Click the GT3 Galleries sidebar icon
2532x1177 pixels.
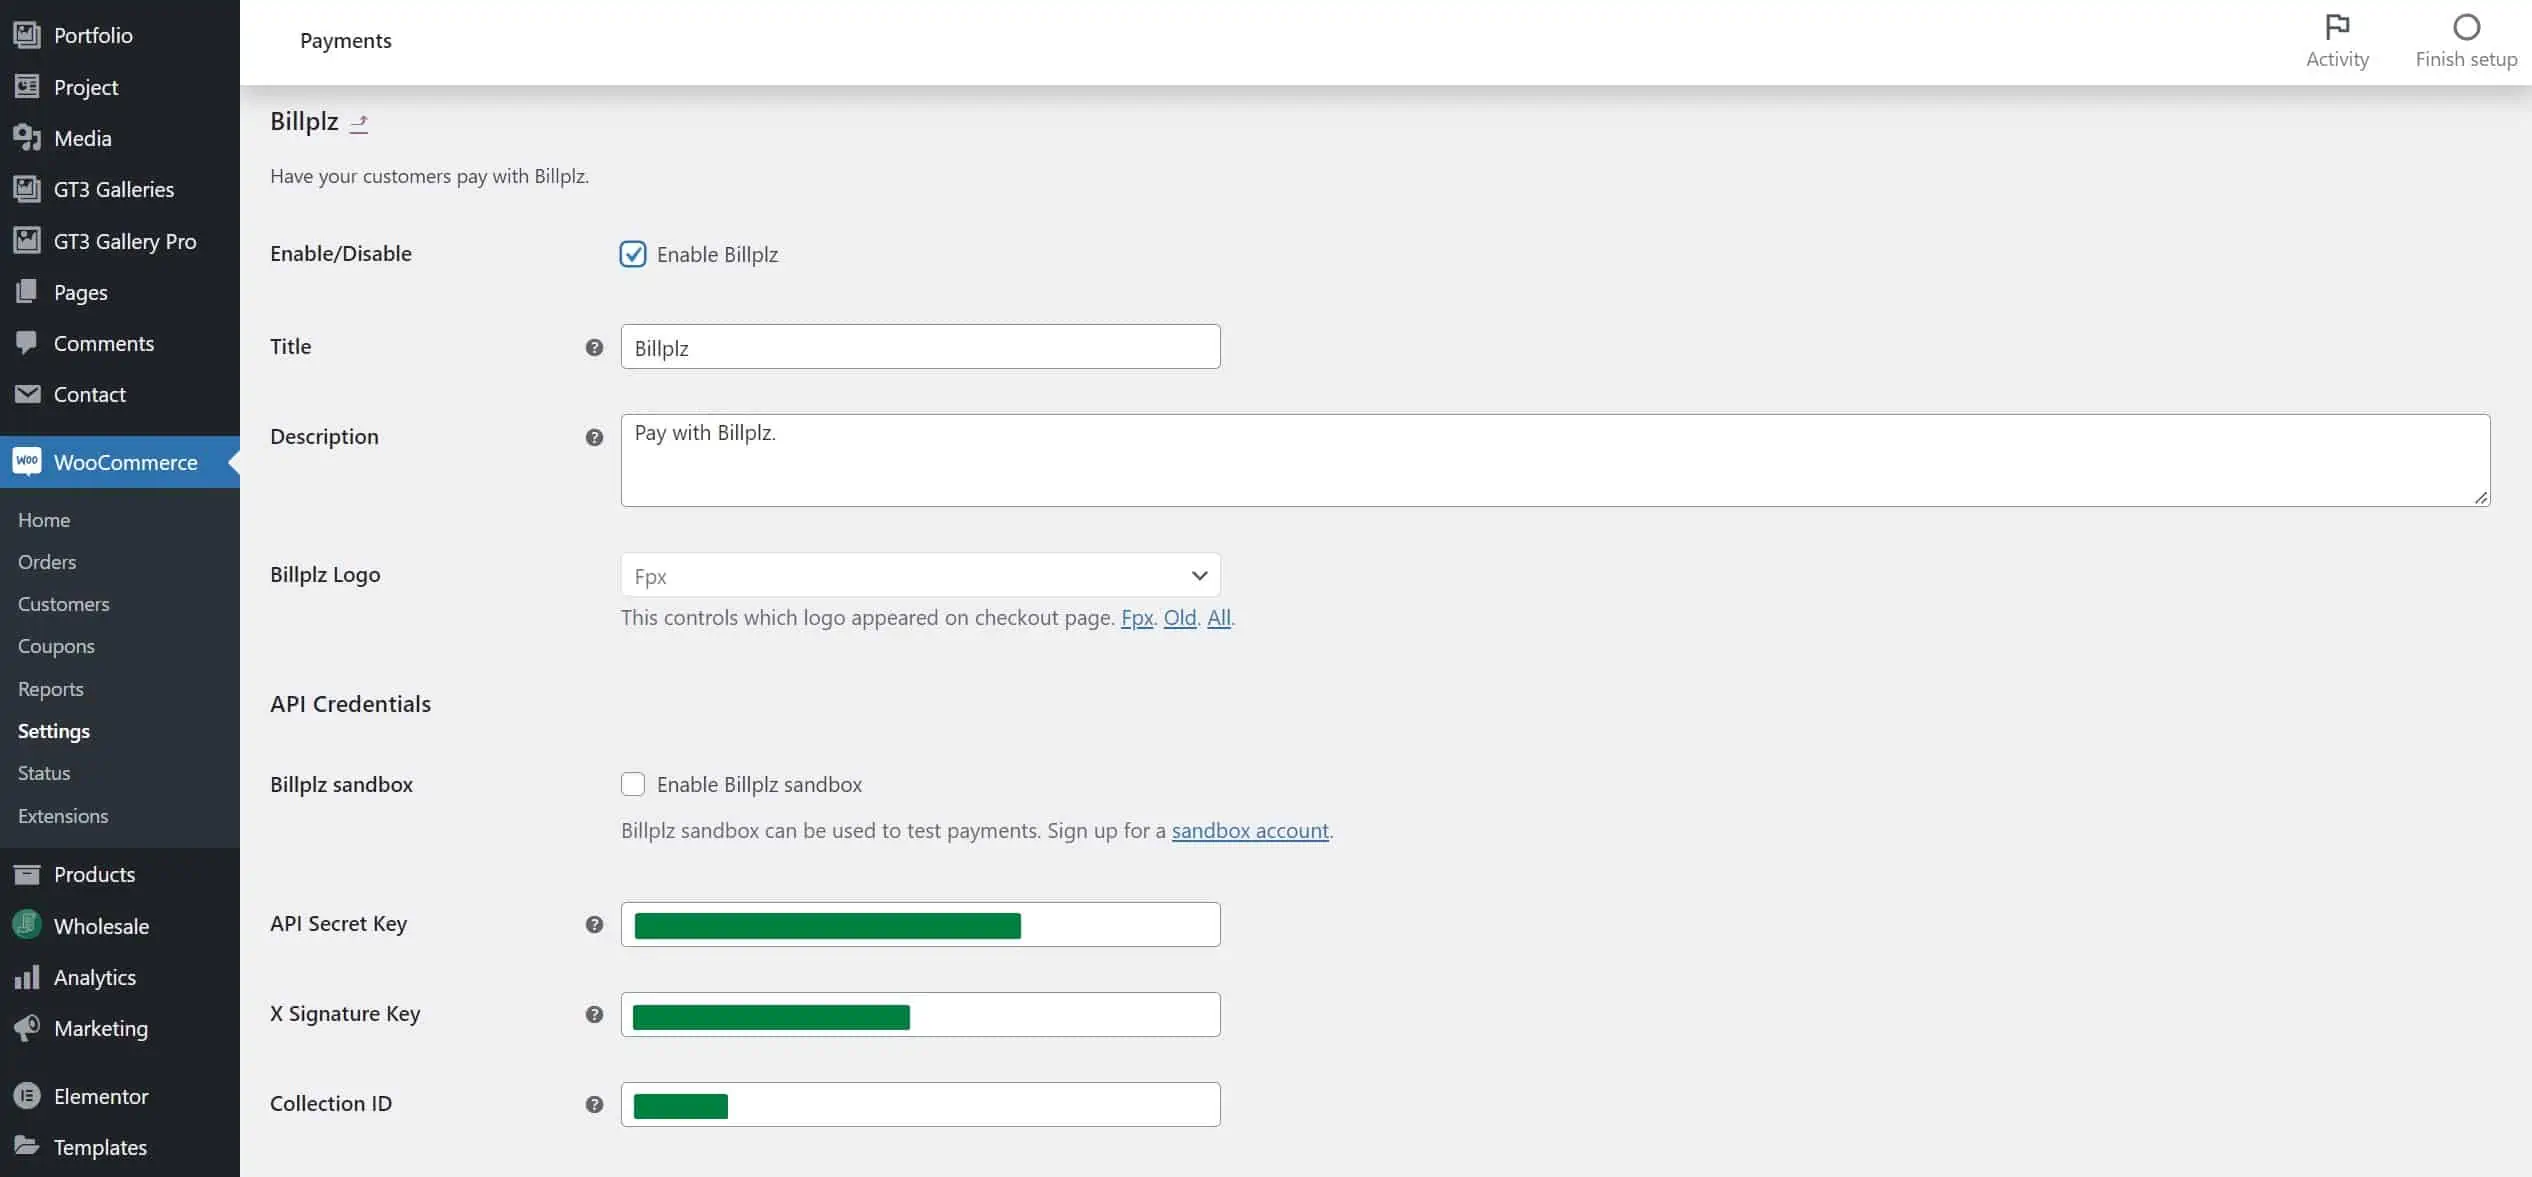tap(27, 189)
